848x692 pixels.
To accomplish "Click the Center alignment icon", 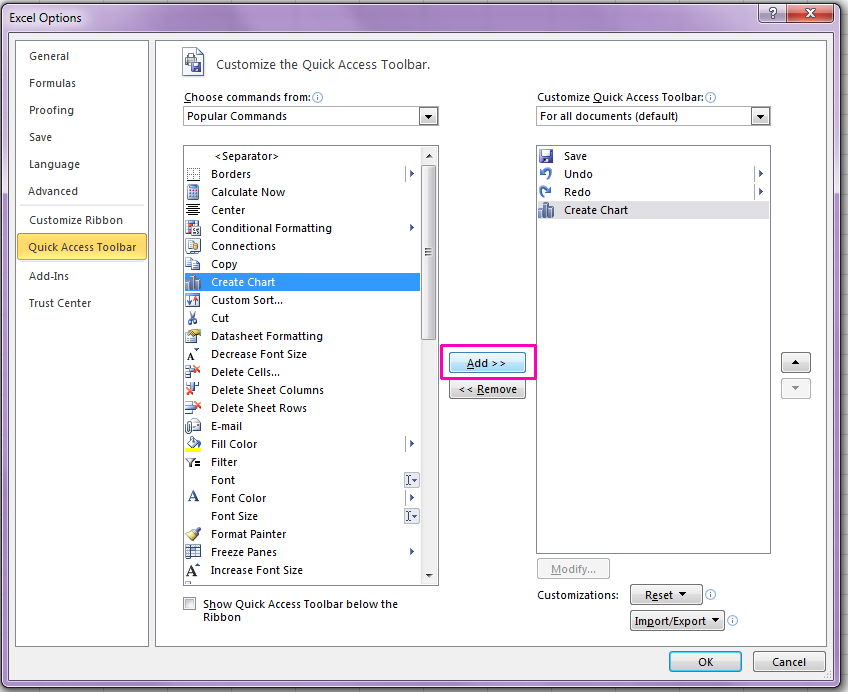I will coord(193,210).
